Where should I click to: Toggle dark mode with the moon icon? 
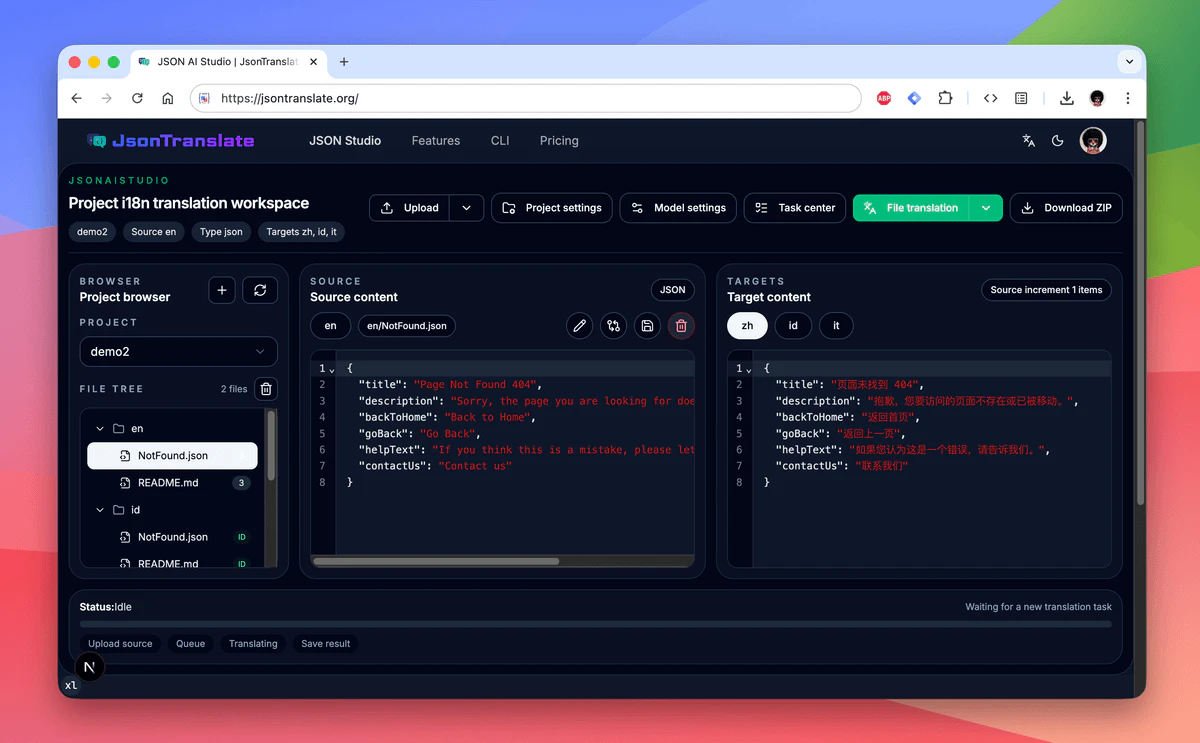click(1058, 141)
